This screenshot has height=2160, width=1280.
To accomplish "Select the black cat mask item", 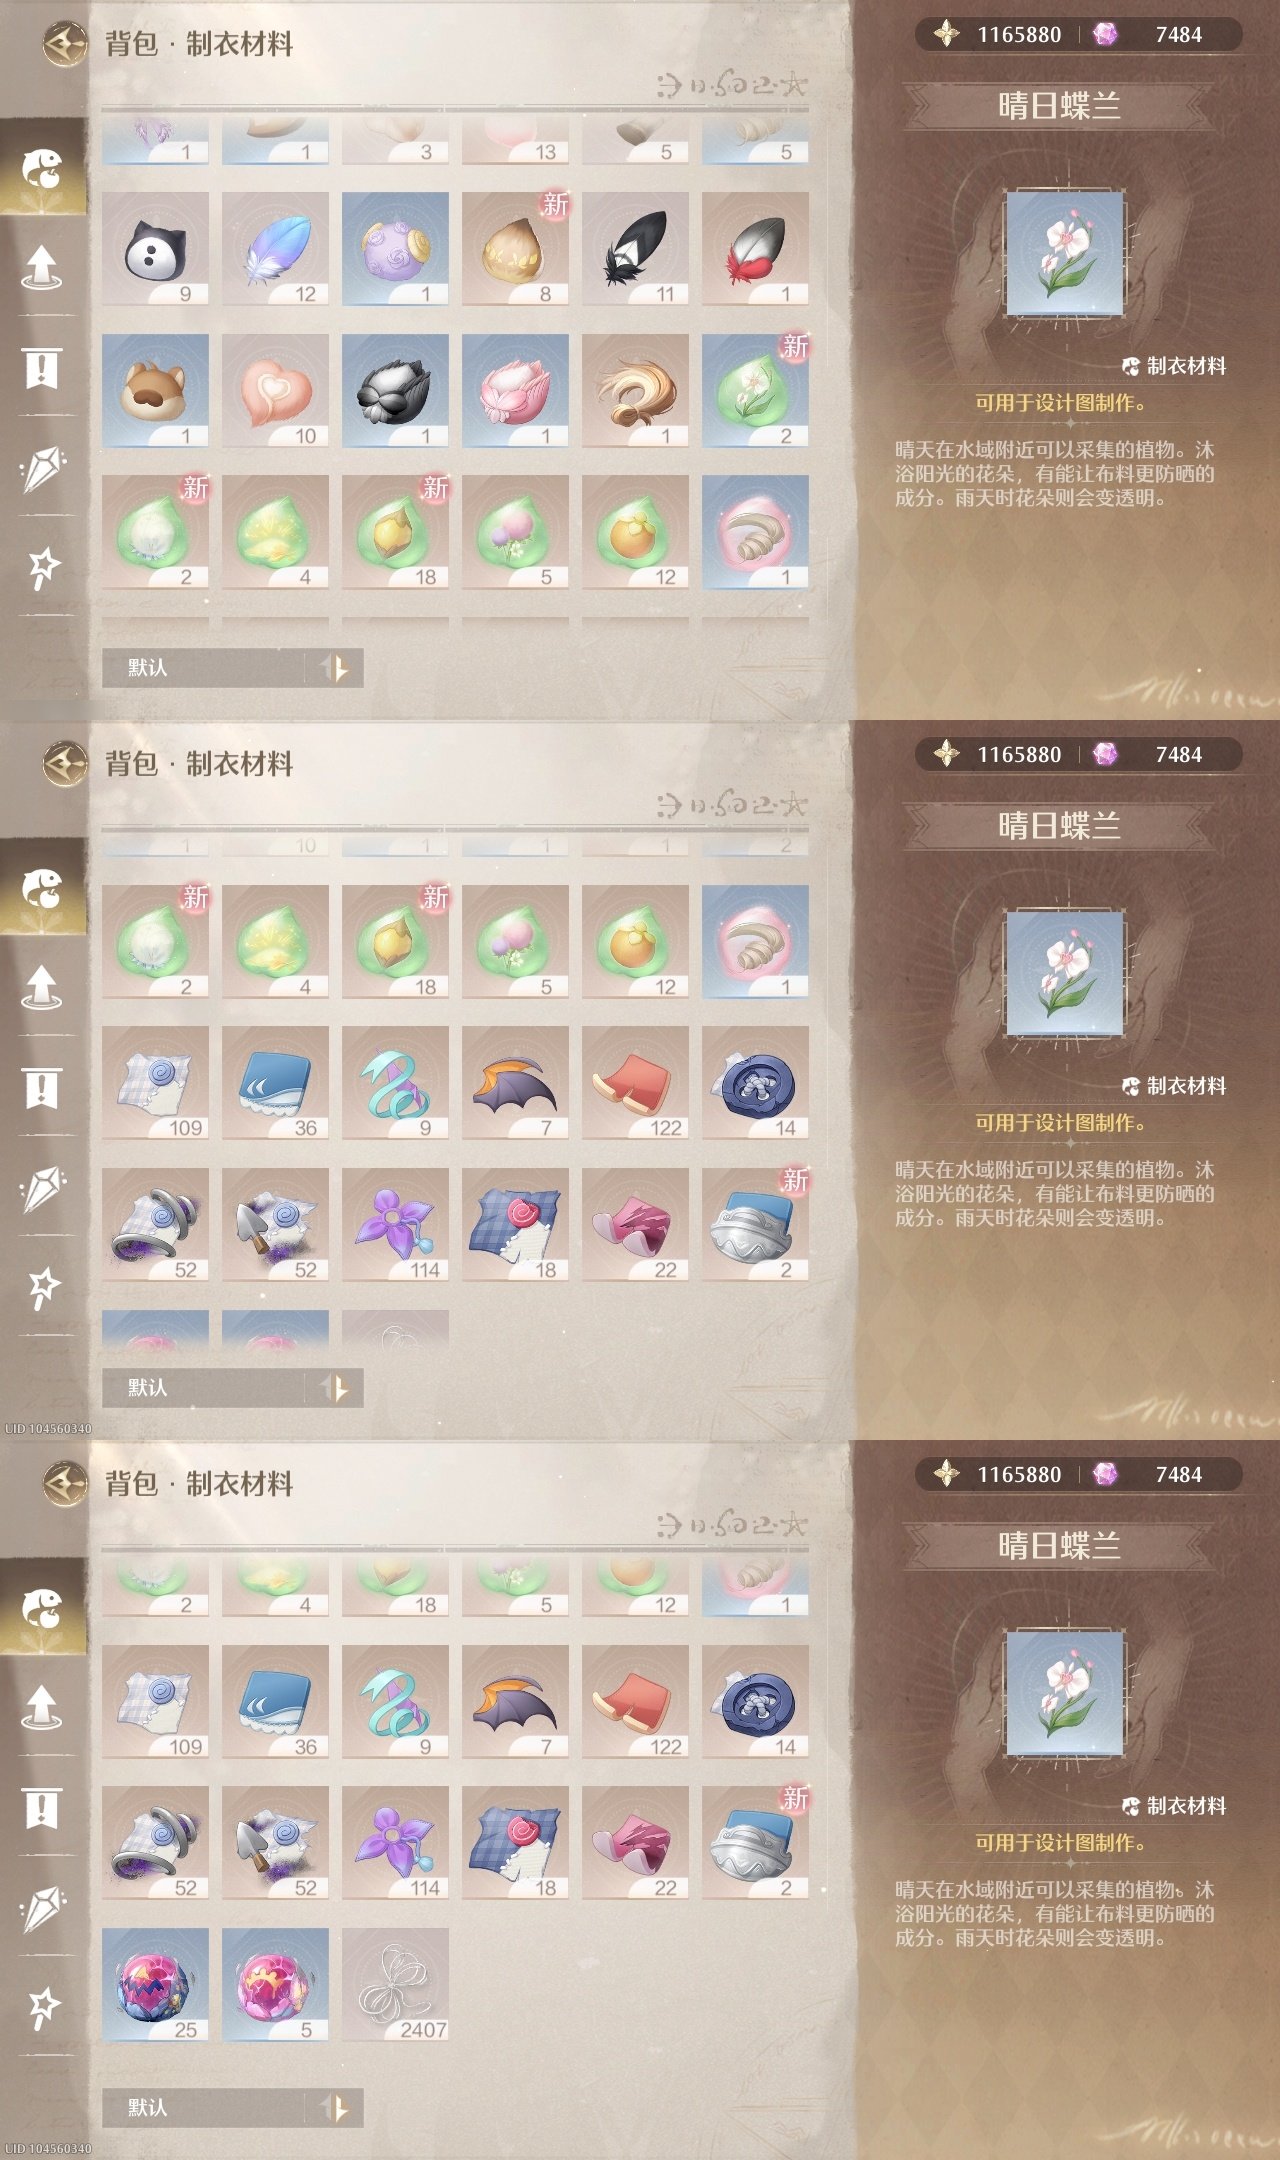I will pyautogui.click(x=155, y=249).
